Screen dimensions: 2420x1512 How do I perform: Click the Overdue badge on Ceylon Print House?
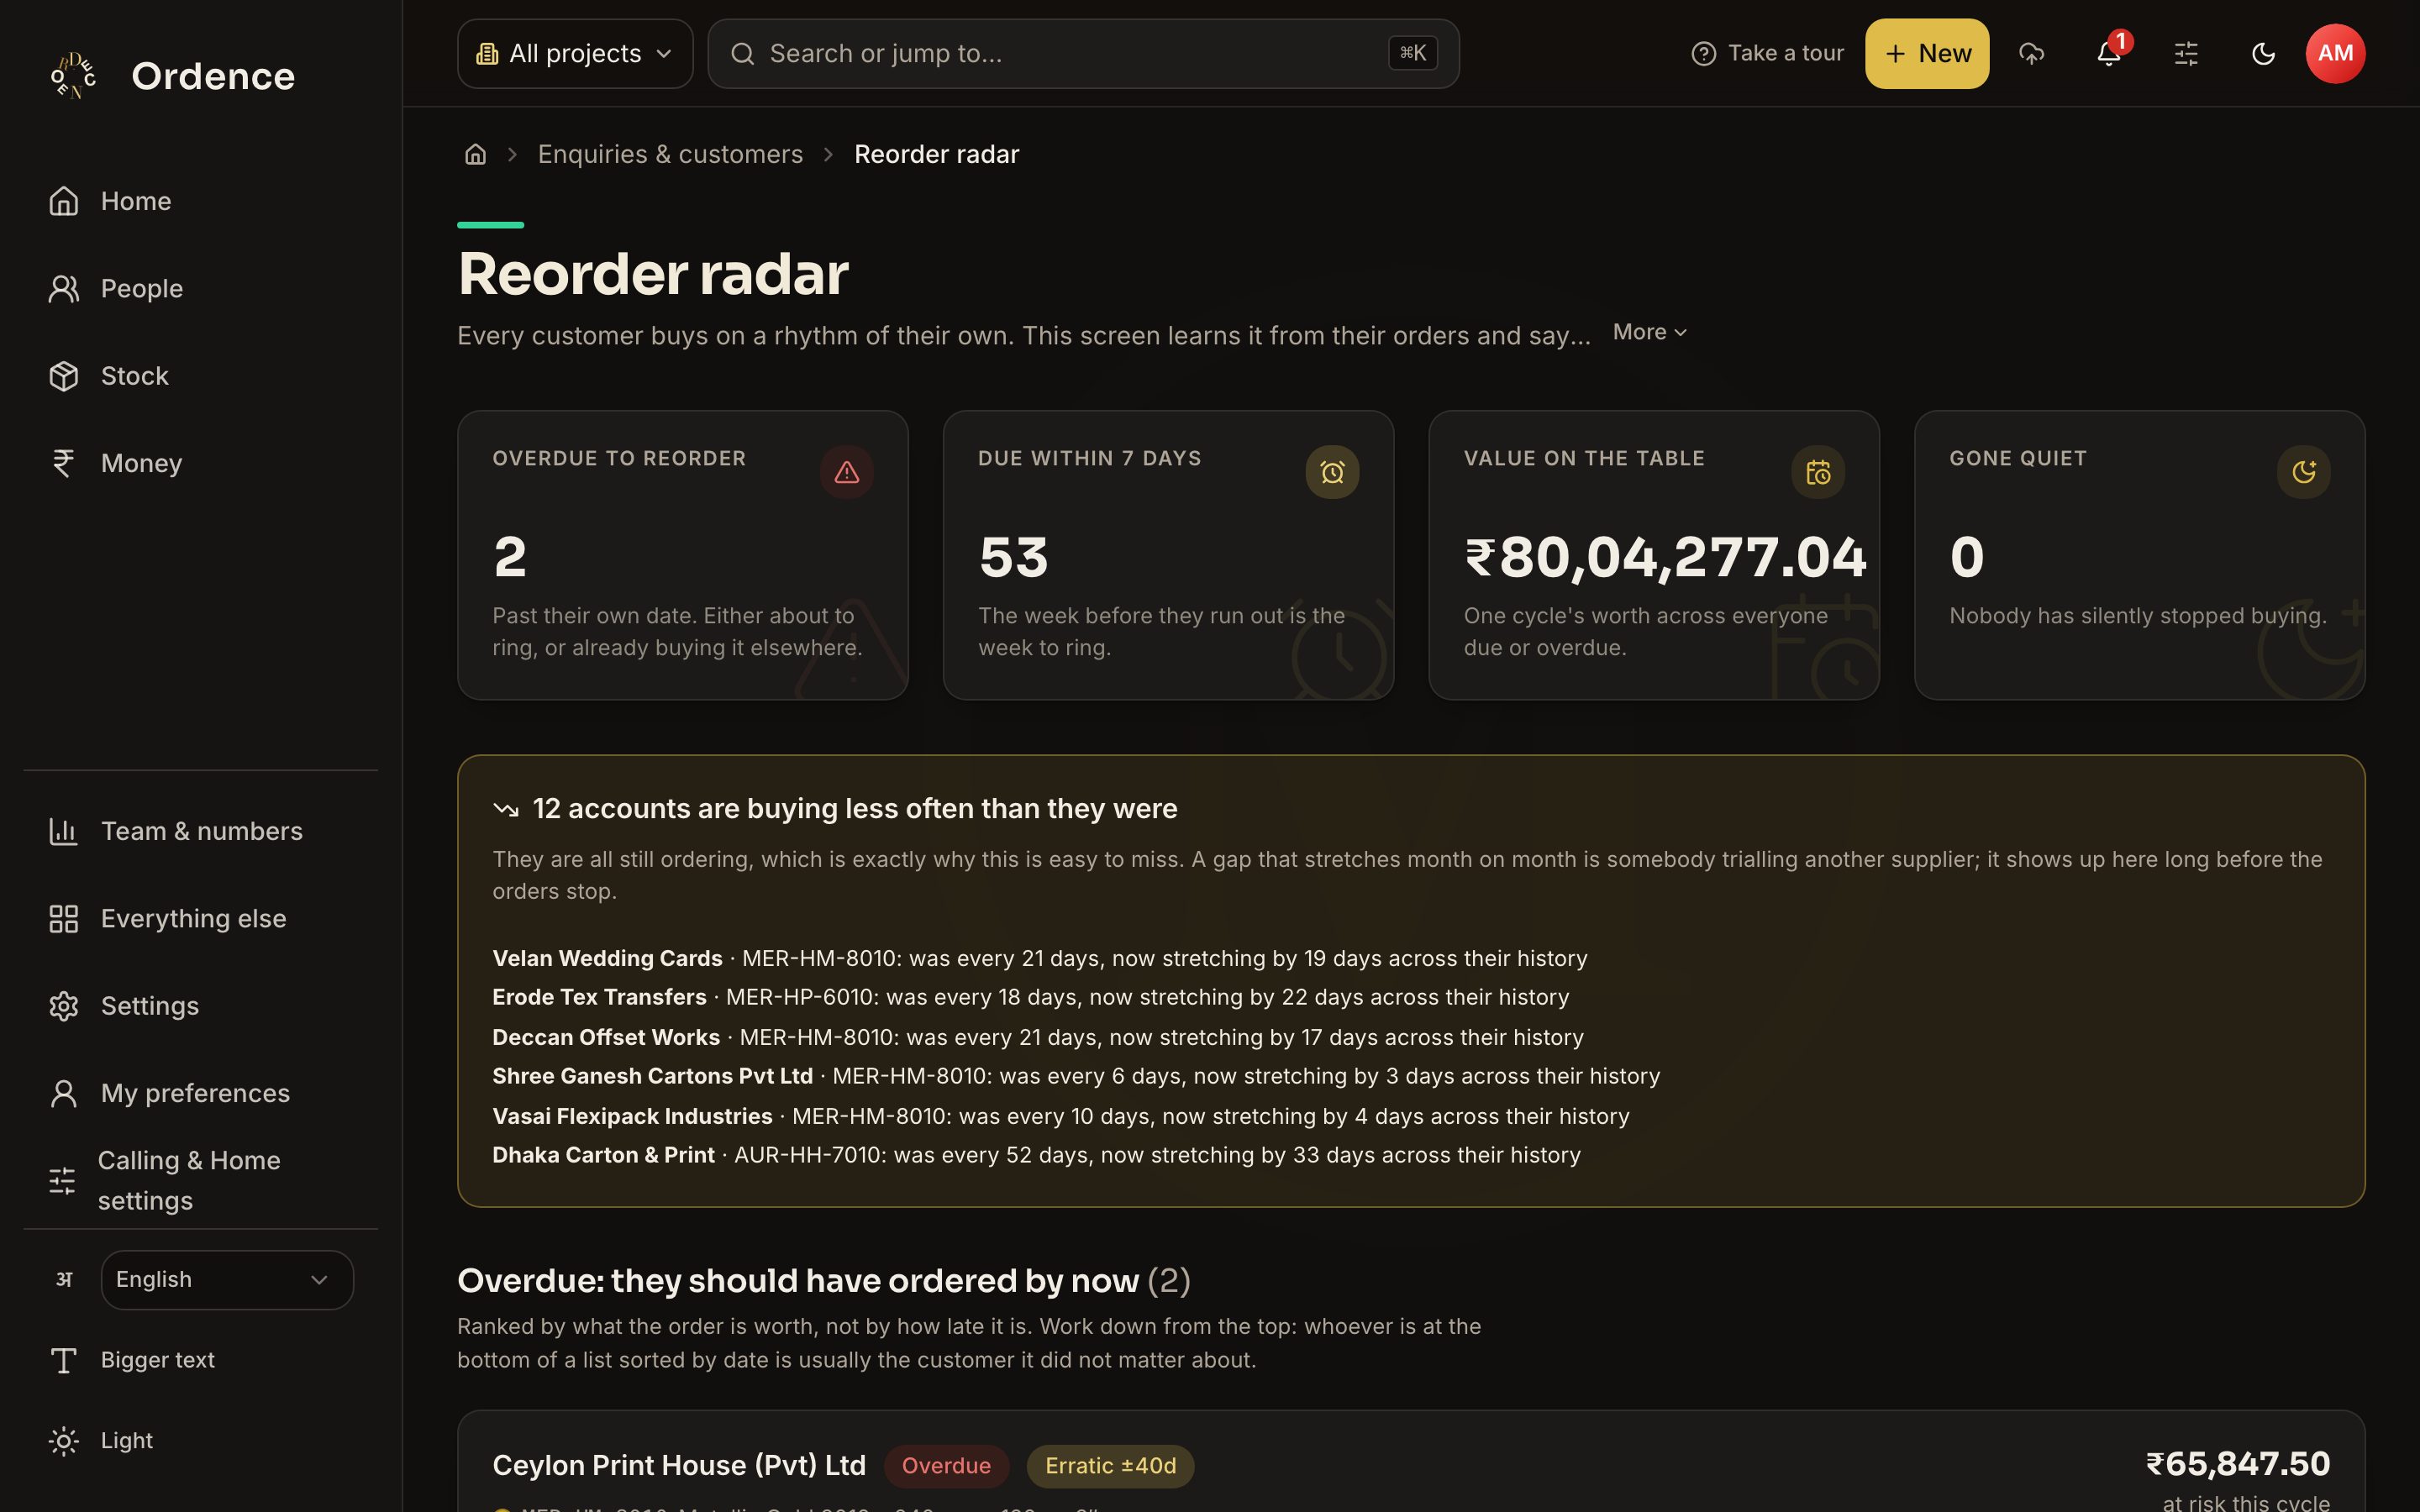(x=946, y=1466)
